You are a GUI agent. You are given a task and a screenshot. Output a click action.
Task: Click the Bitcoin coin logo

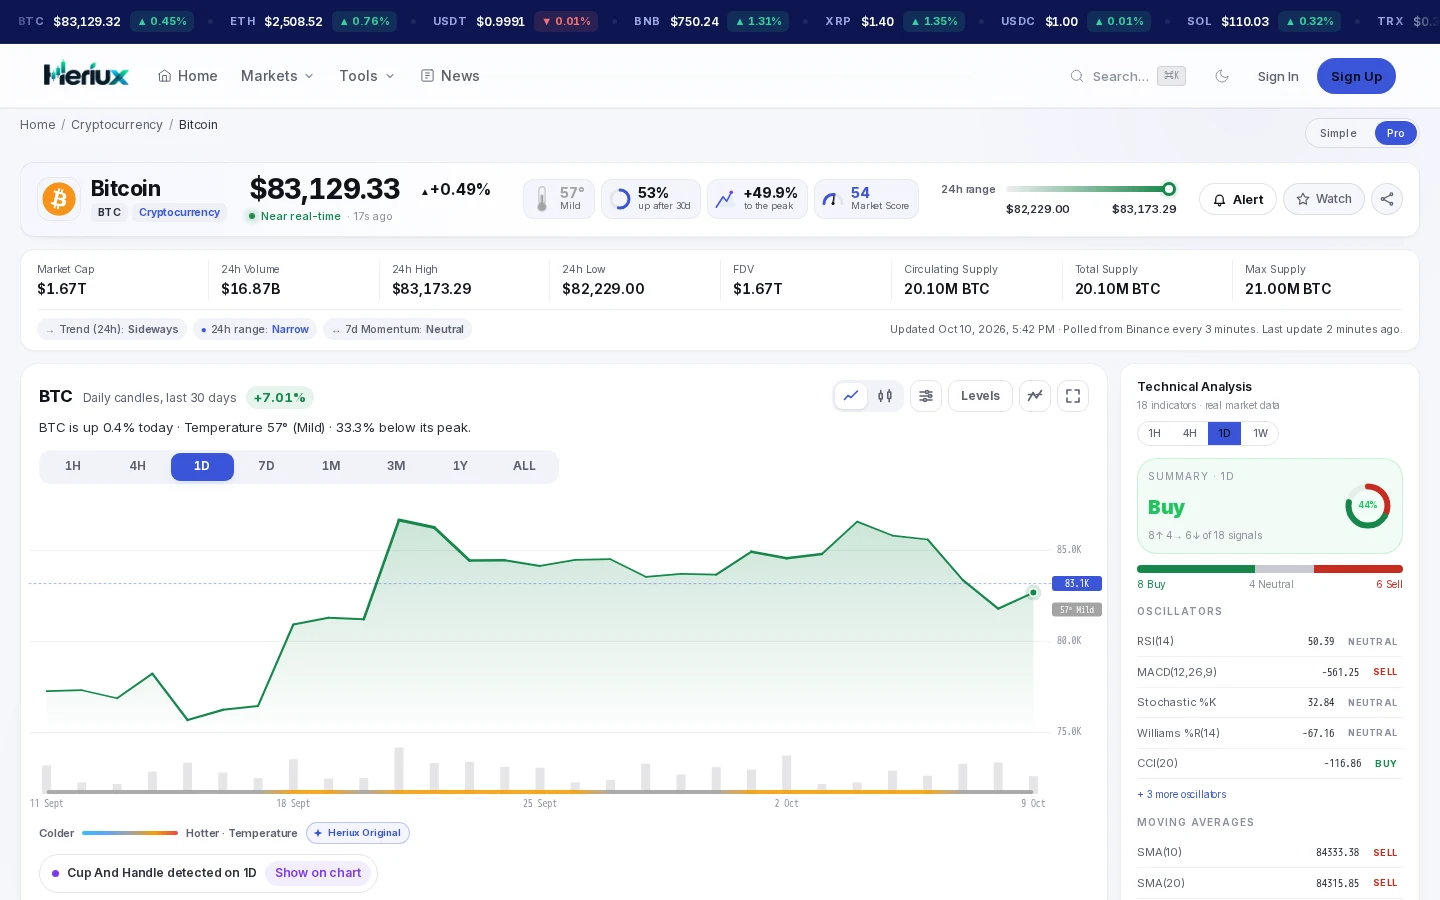pos(59,199)
